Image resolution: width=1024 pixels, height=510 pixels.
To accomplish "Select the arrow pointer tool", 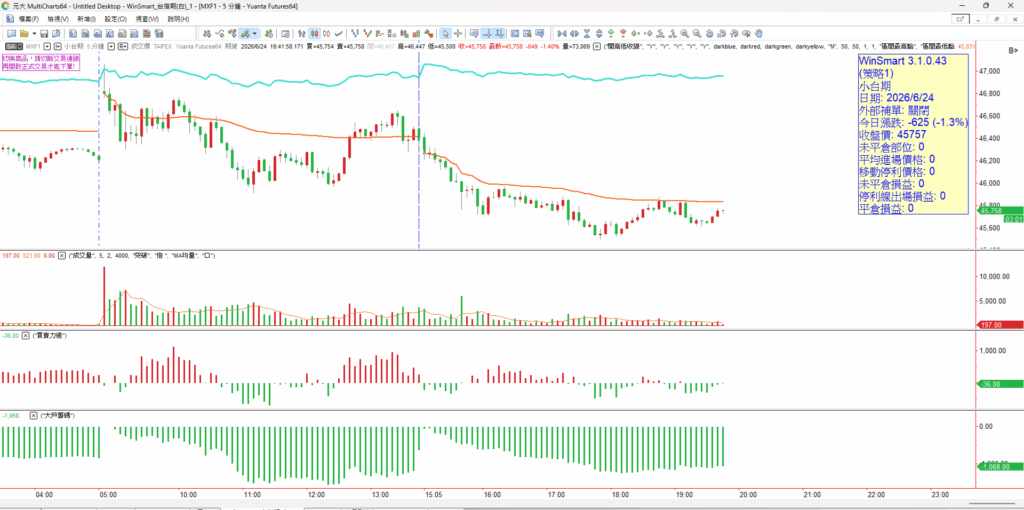I will [445, 33].
